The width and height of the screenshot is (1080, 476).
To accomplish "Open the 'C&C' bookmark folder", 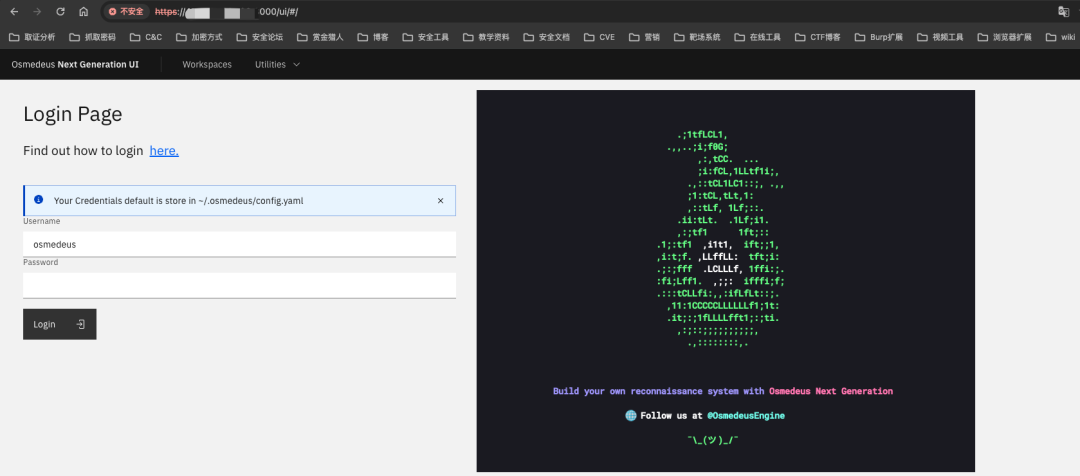I will click(x=146, y=37).
